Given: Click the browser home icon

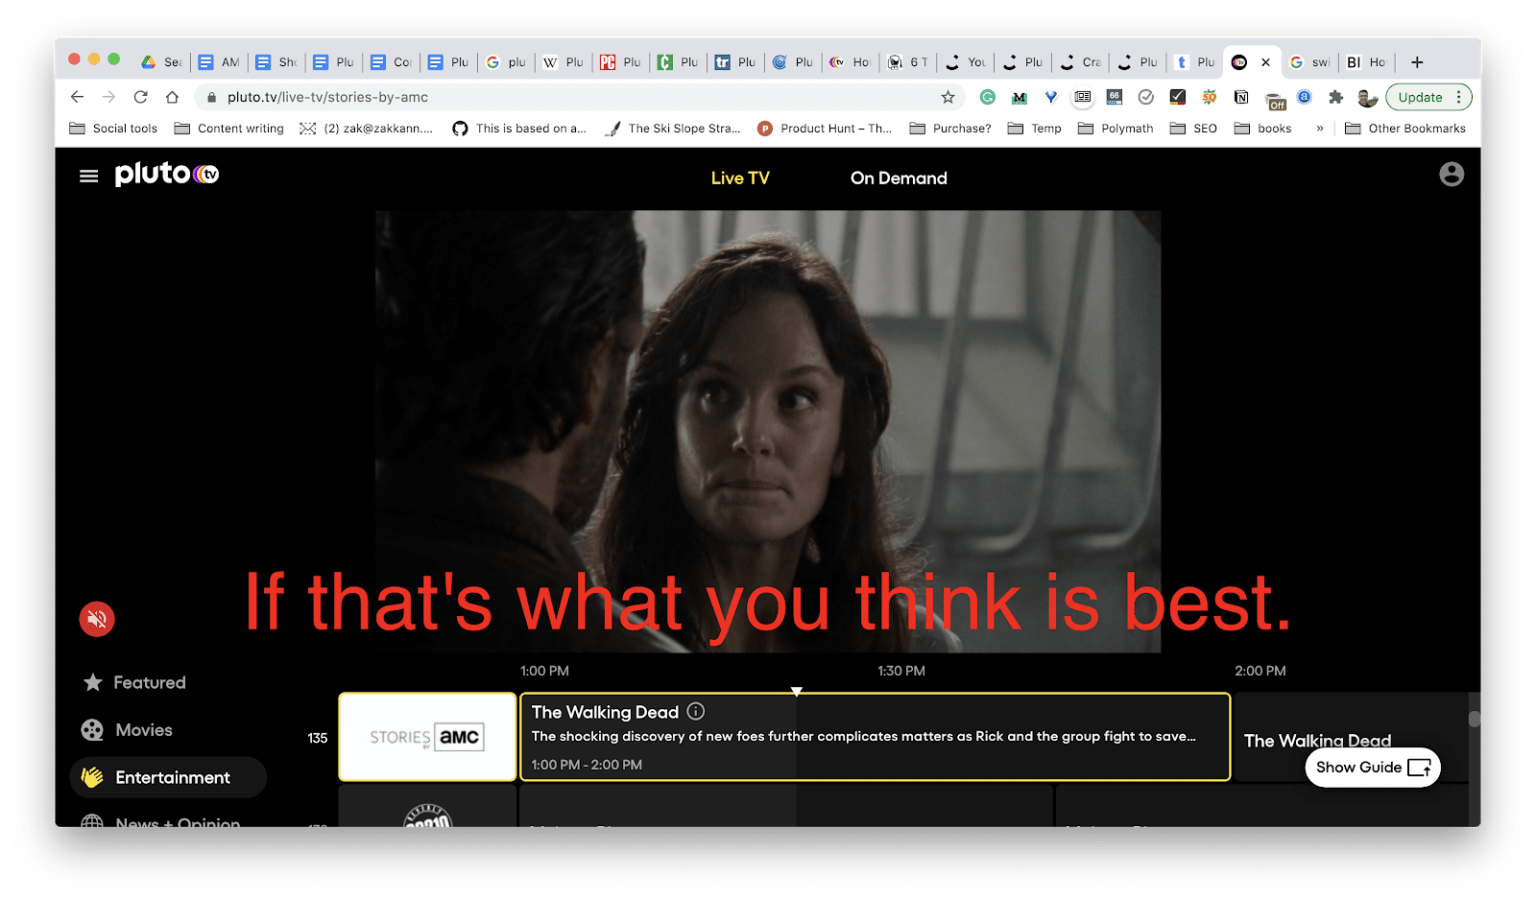Looking at the screenshot, I should tap(172, 97).
